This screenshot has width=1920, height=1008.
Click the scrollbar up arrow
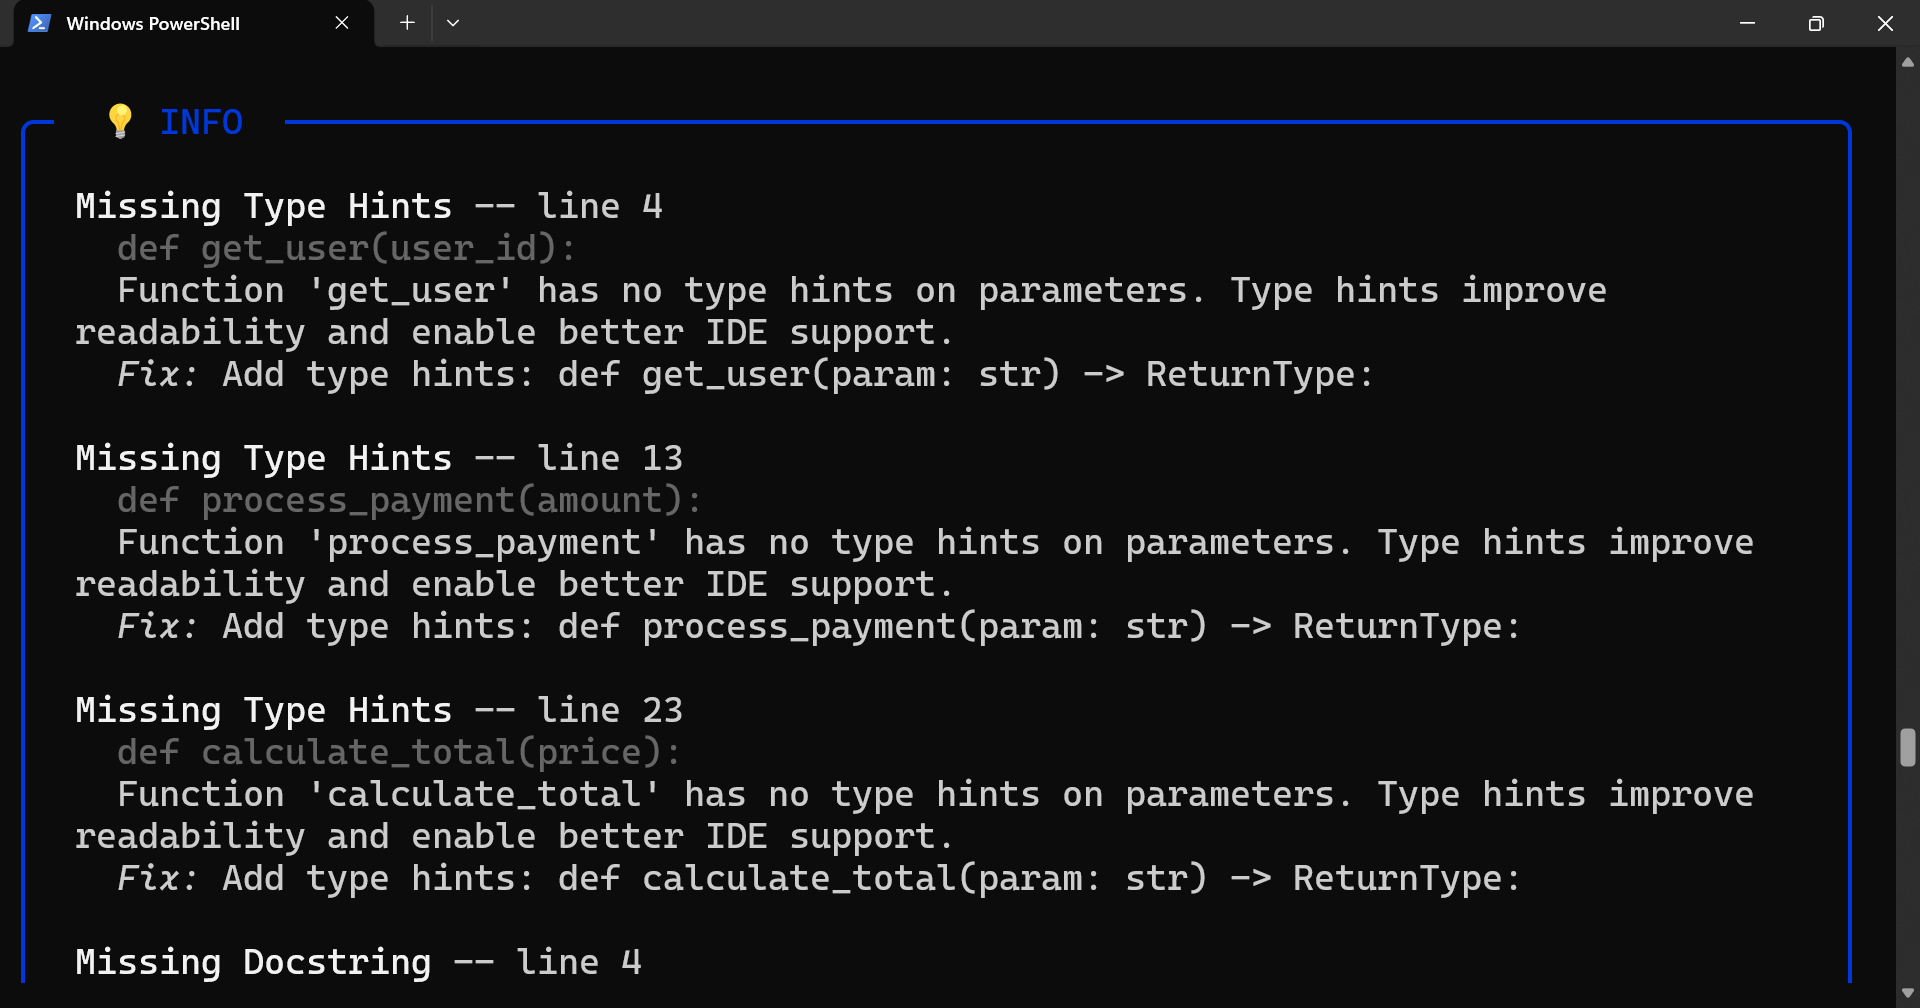pos(1908,62)
